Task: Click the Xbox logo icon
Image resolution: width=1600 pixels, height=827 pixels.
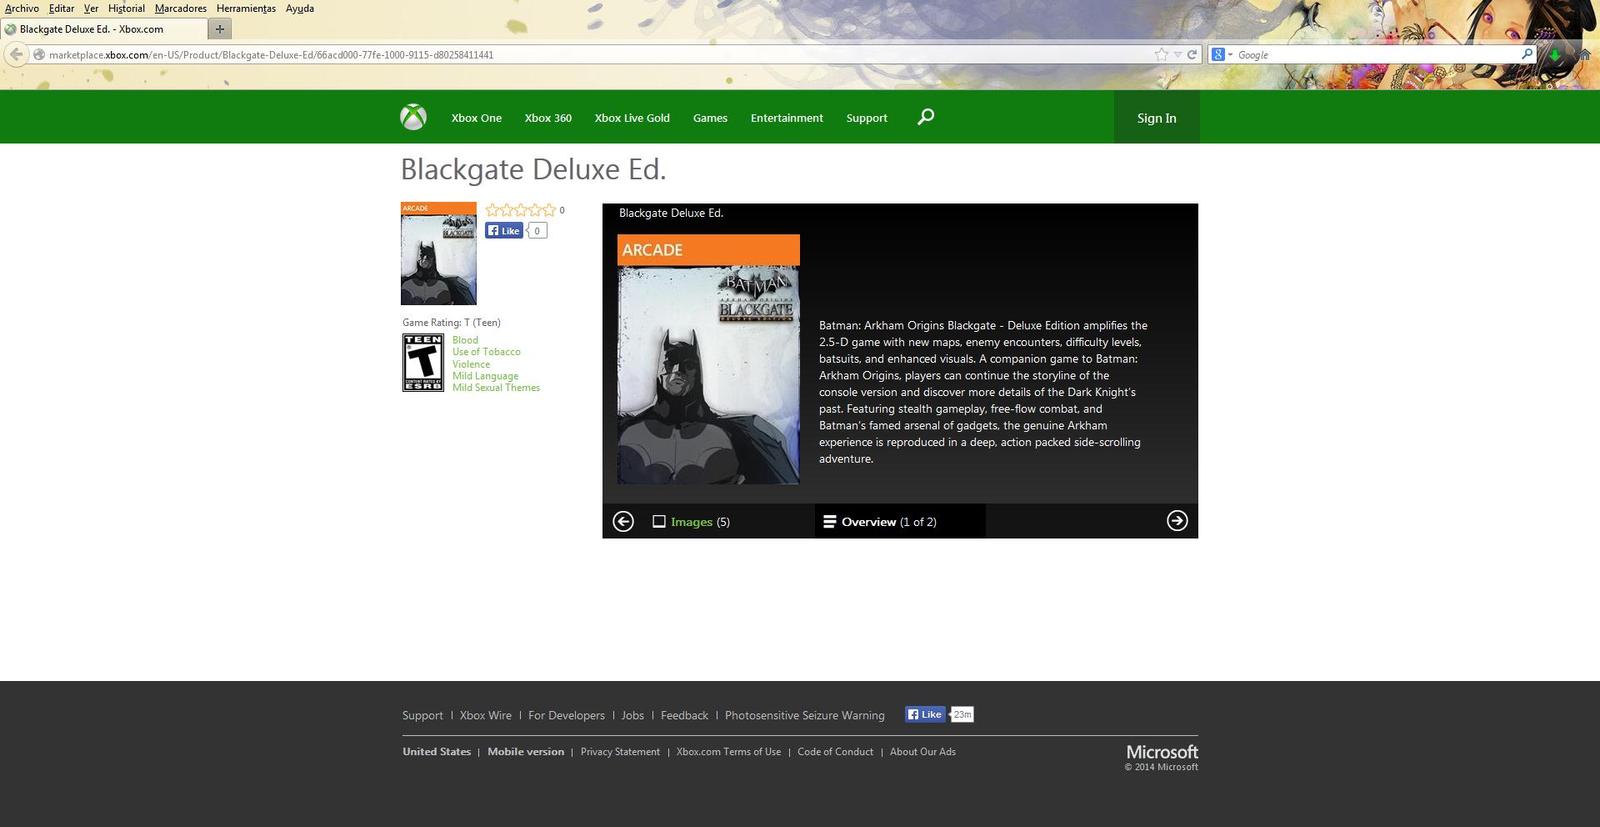Action: (413, 117)
